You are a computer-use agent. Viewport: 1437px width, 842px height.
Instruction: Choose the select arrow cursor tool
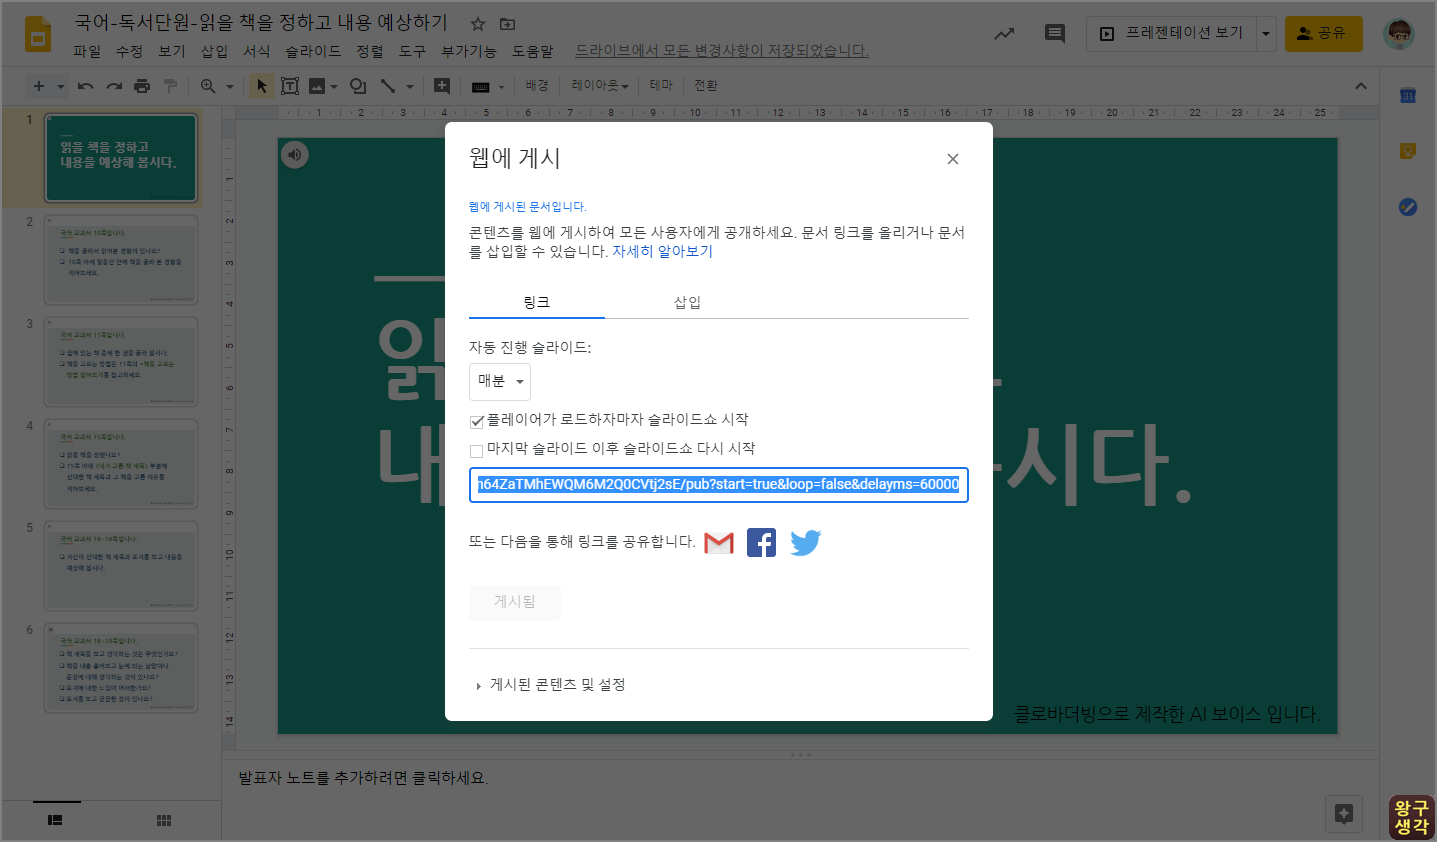click(262, 86)
